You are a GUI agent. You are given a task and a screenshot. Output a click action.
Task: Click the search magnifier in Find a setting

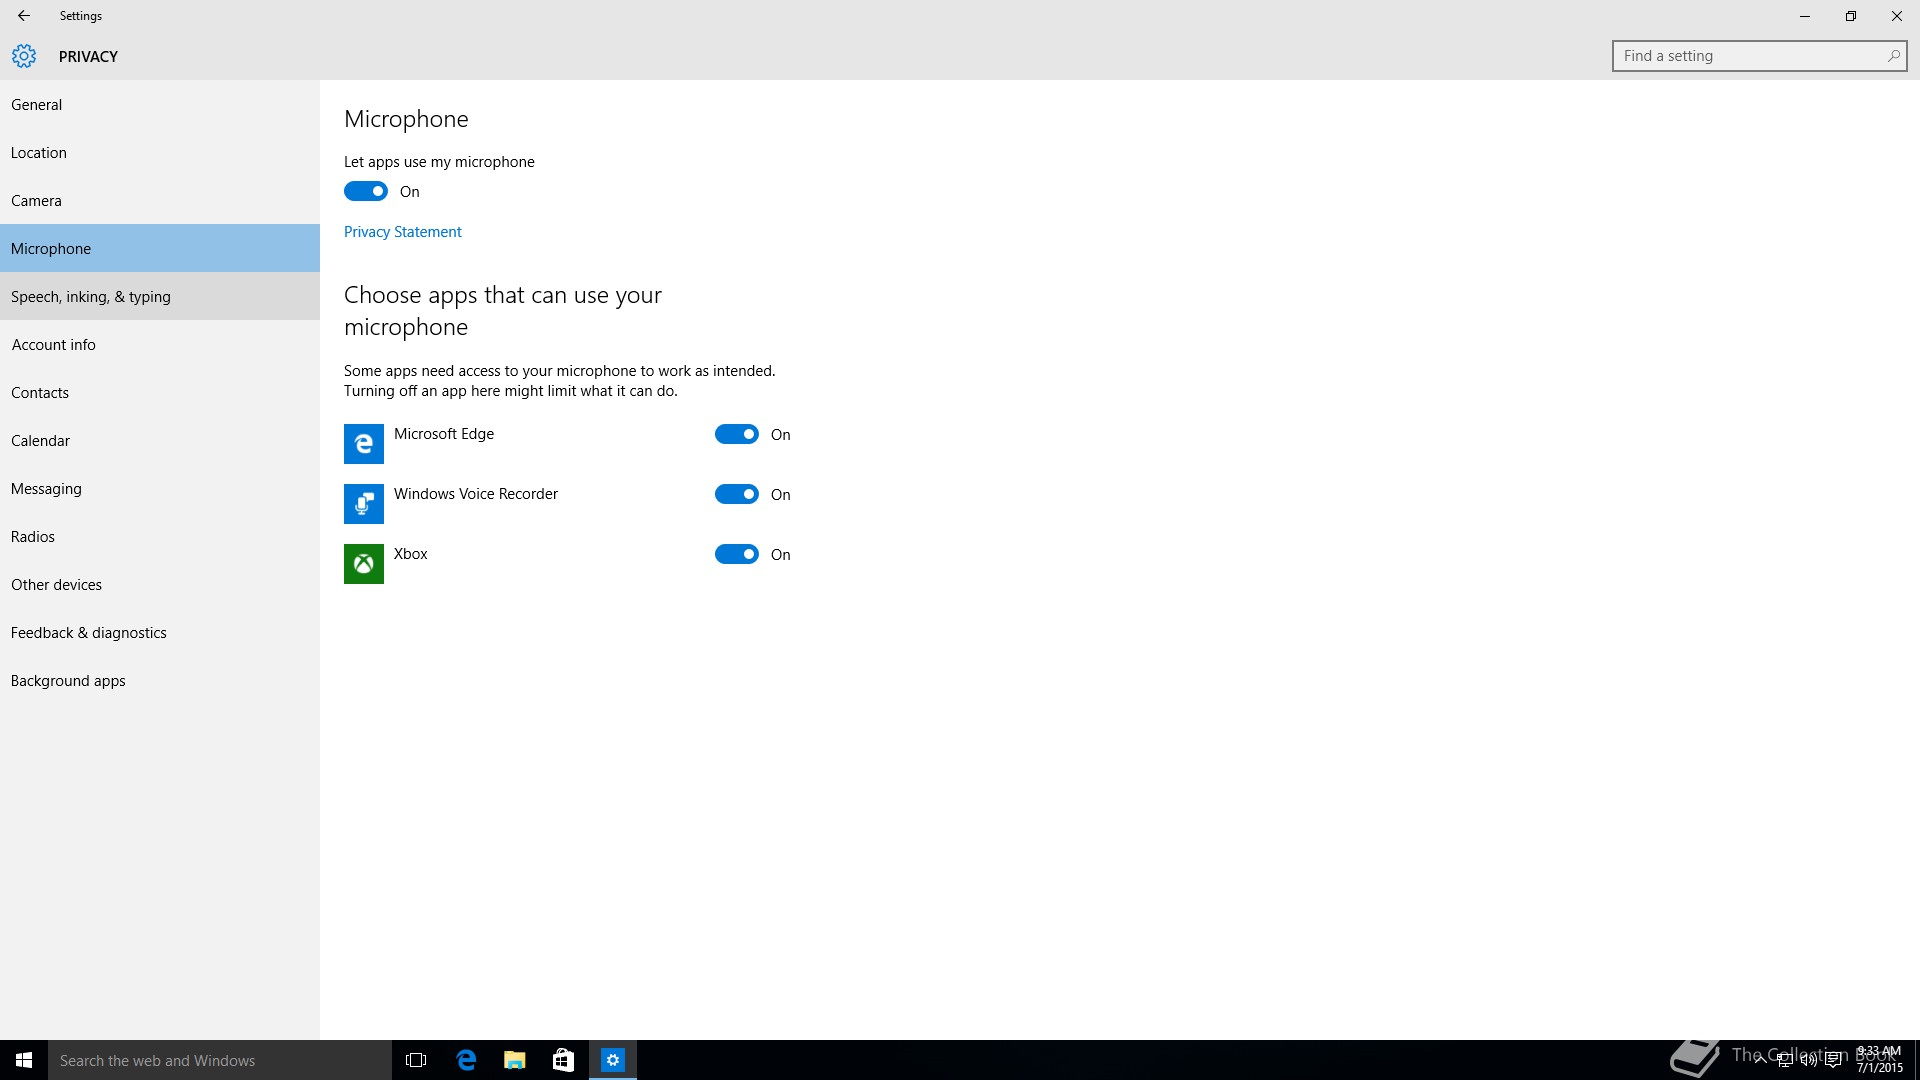[x=1893, y=56]
